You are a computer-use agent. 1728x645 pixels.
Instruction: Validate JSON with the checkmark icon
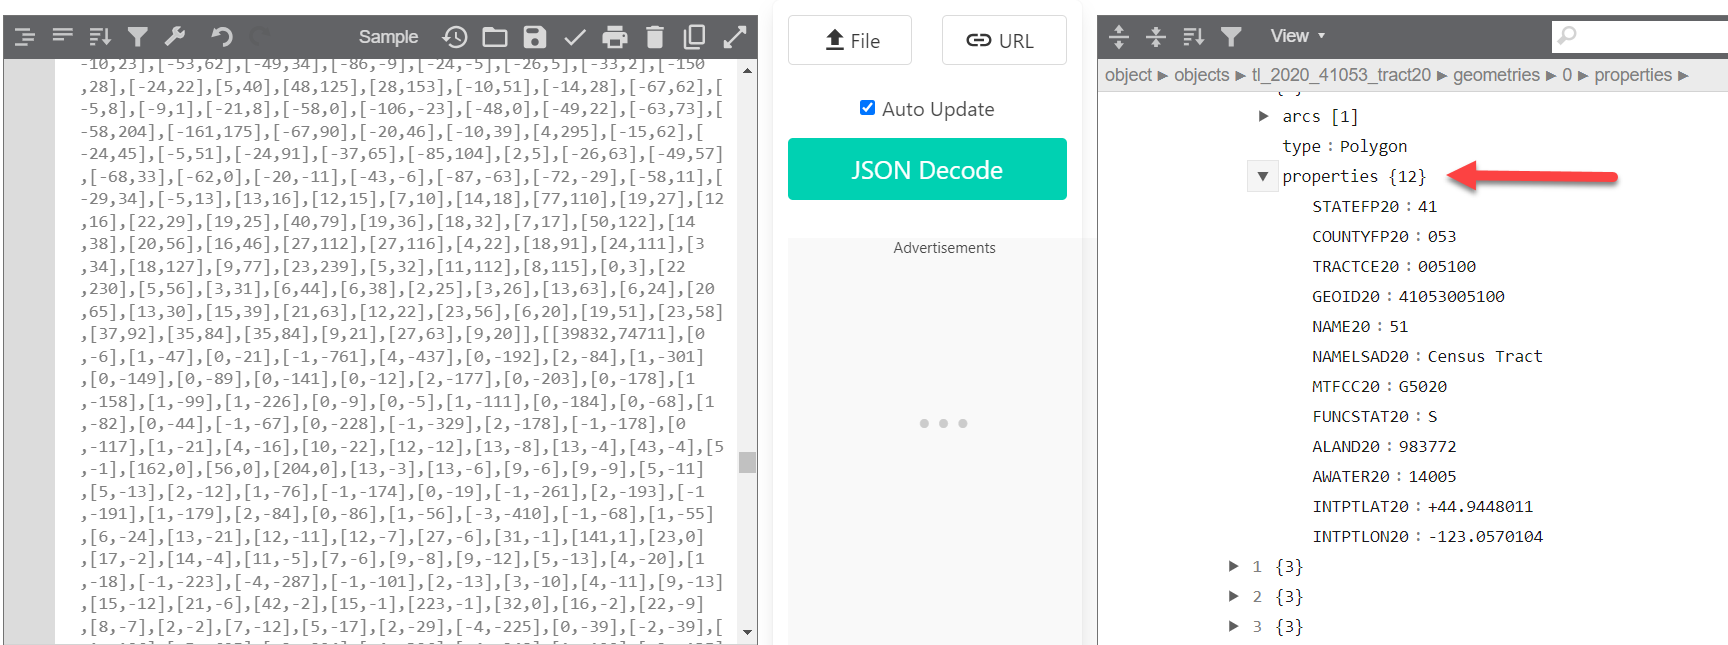coord(575,37)
